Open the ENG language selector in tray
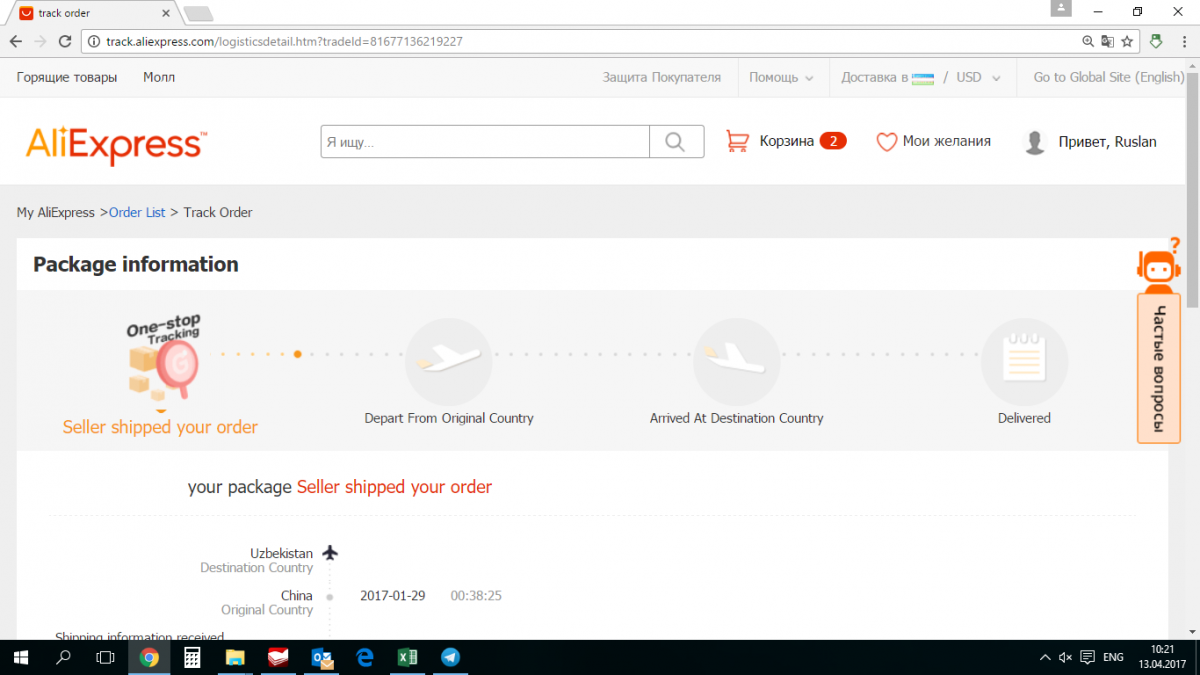 [1113, 657]
